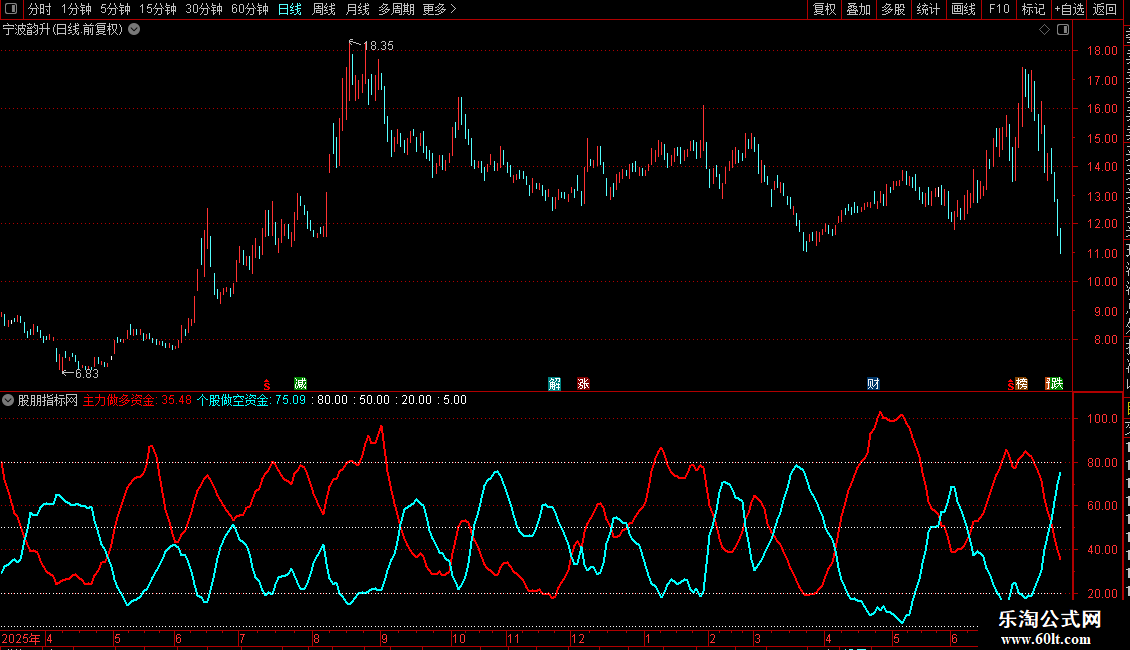Select the 1分钟 period tab
Viewport: 1130px width, 650px height.
pyautogui.click(x=76, y=9)
